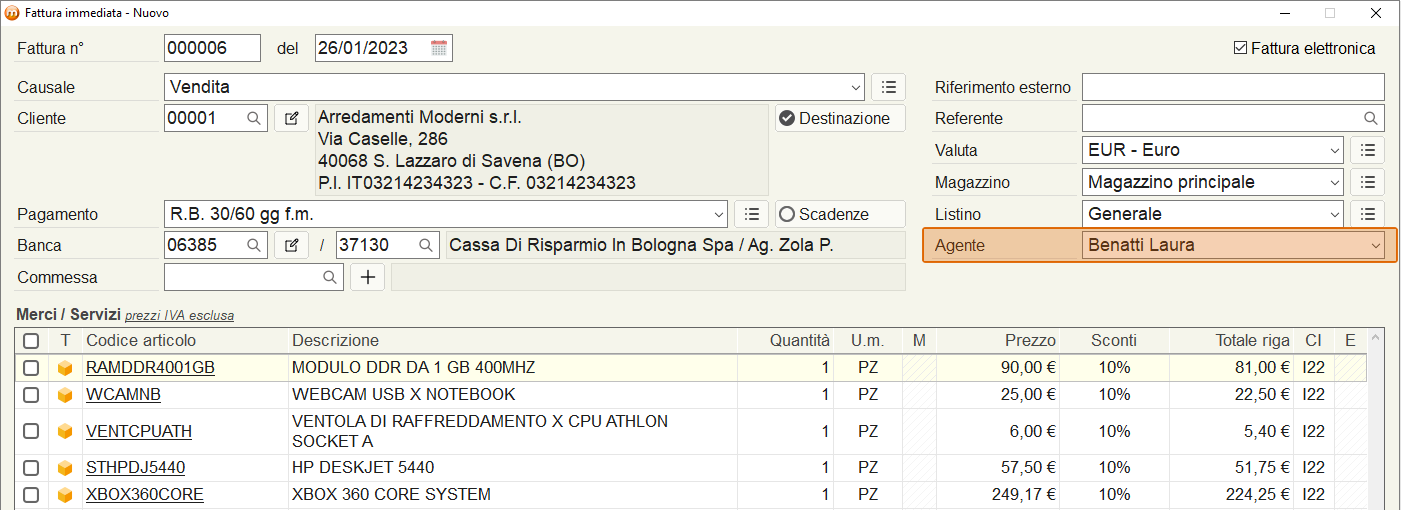The width and height of the screenshot is (1403, 510).
Task: Open the Scadenze button
Action: 840,214
